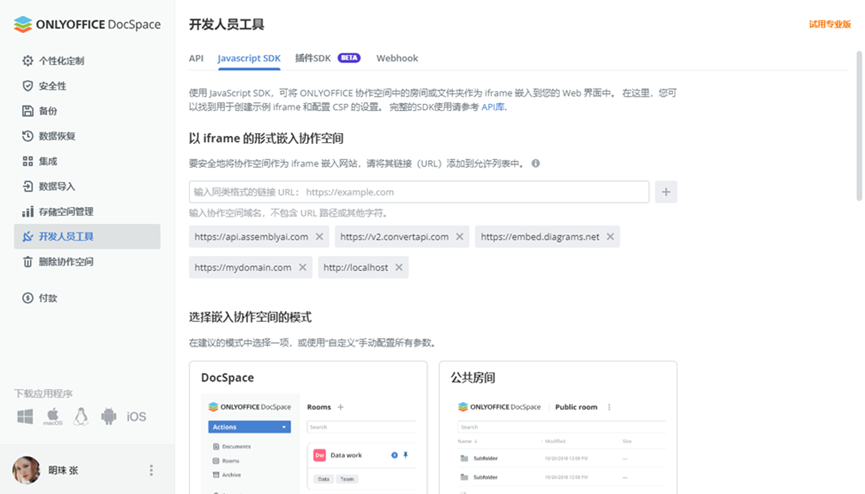This screenshot has height=494, width=865.
Task: Click 试用专业版 upgrade link
Action: click(830, 24)
